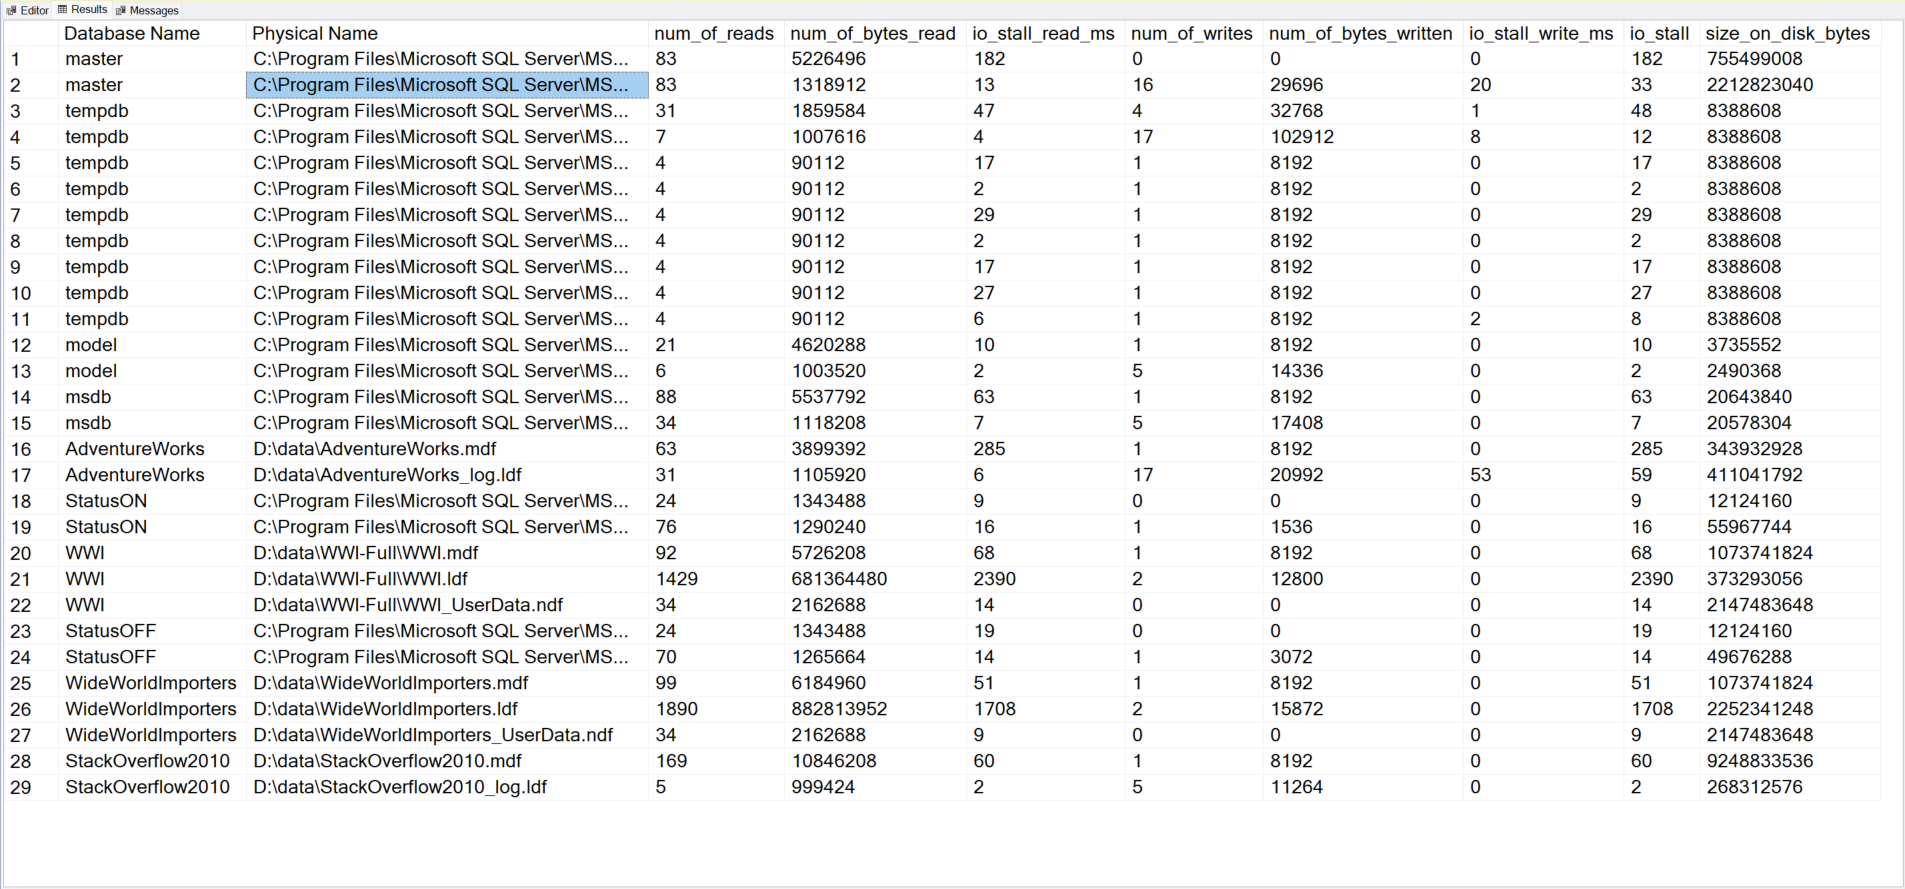Open the Results tab
Viewport: 1905px width, 889px height.
tap(83, 10)
